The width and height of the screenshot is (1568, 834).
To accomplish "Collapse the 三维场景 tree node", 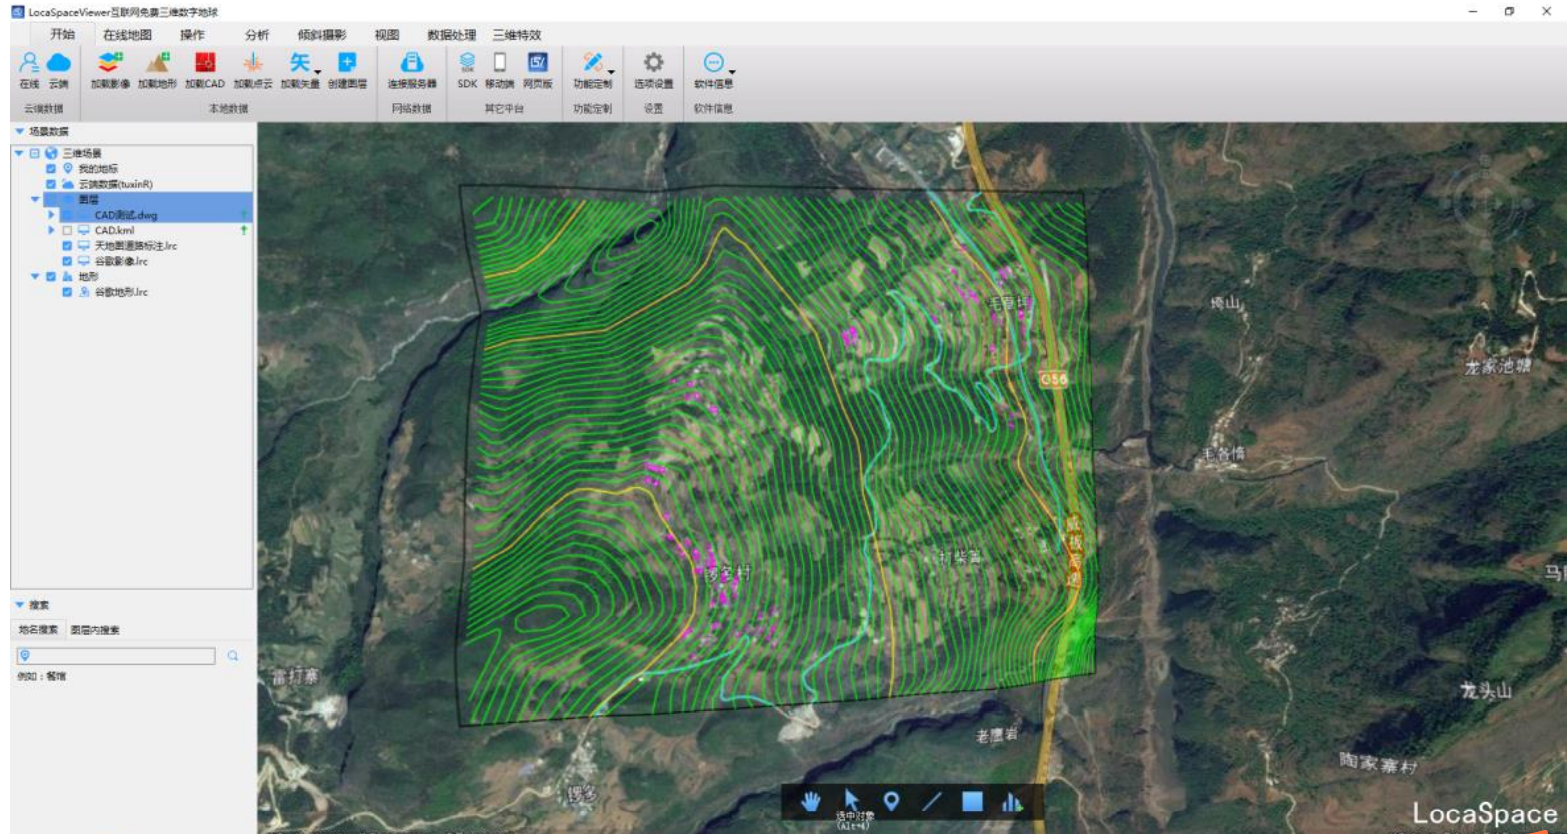I will click(19, 153).
